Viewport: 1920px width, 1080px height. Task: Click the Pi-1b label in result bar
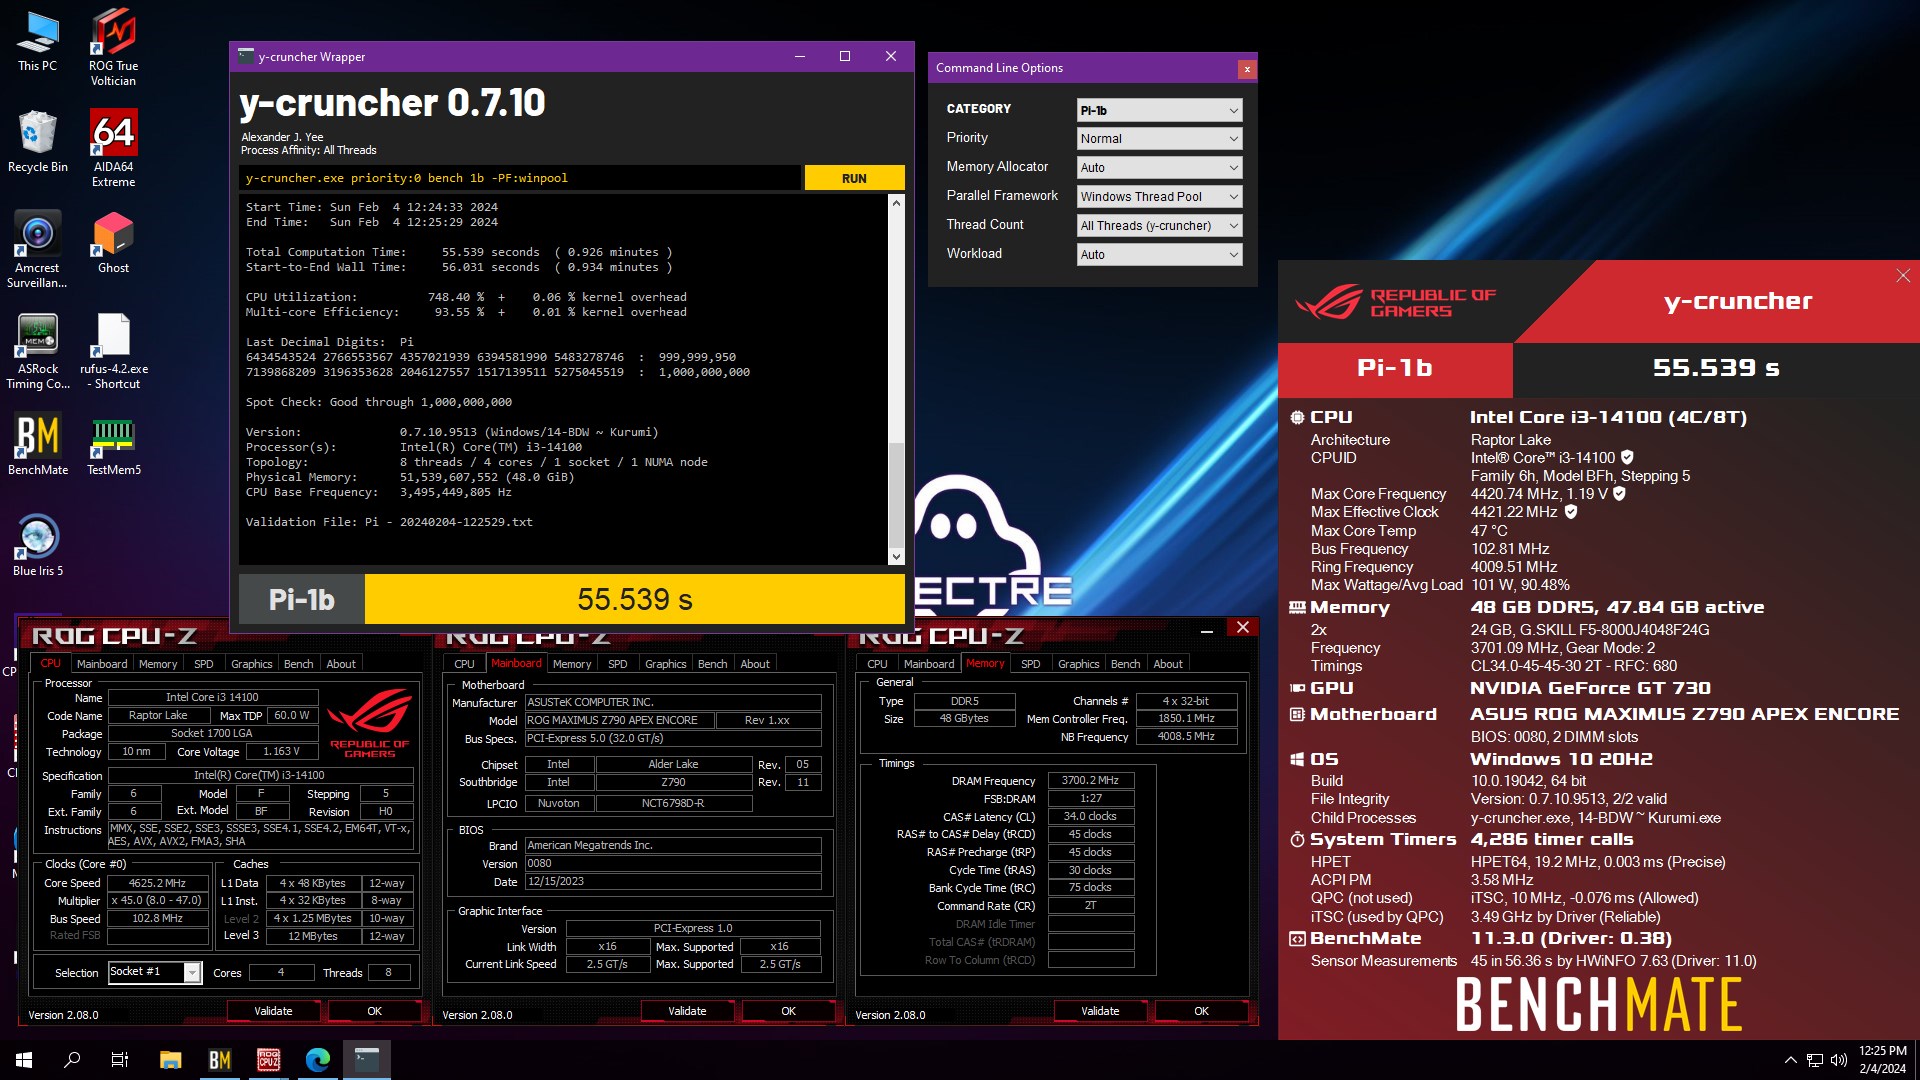(x=301, y=599)
